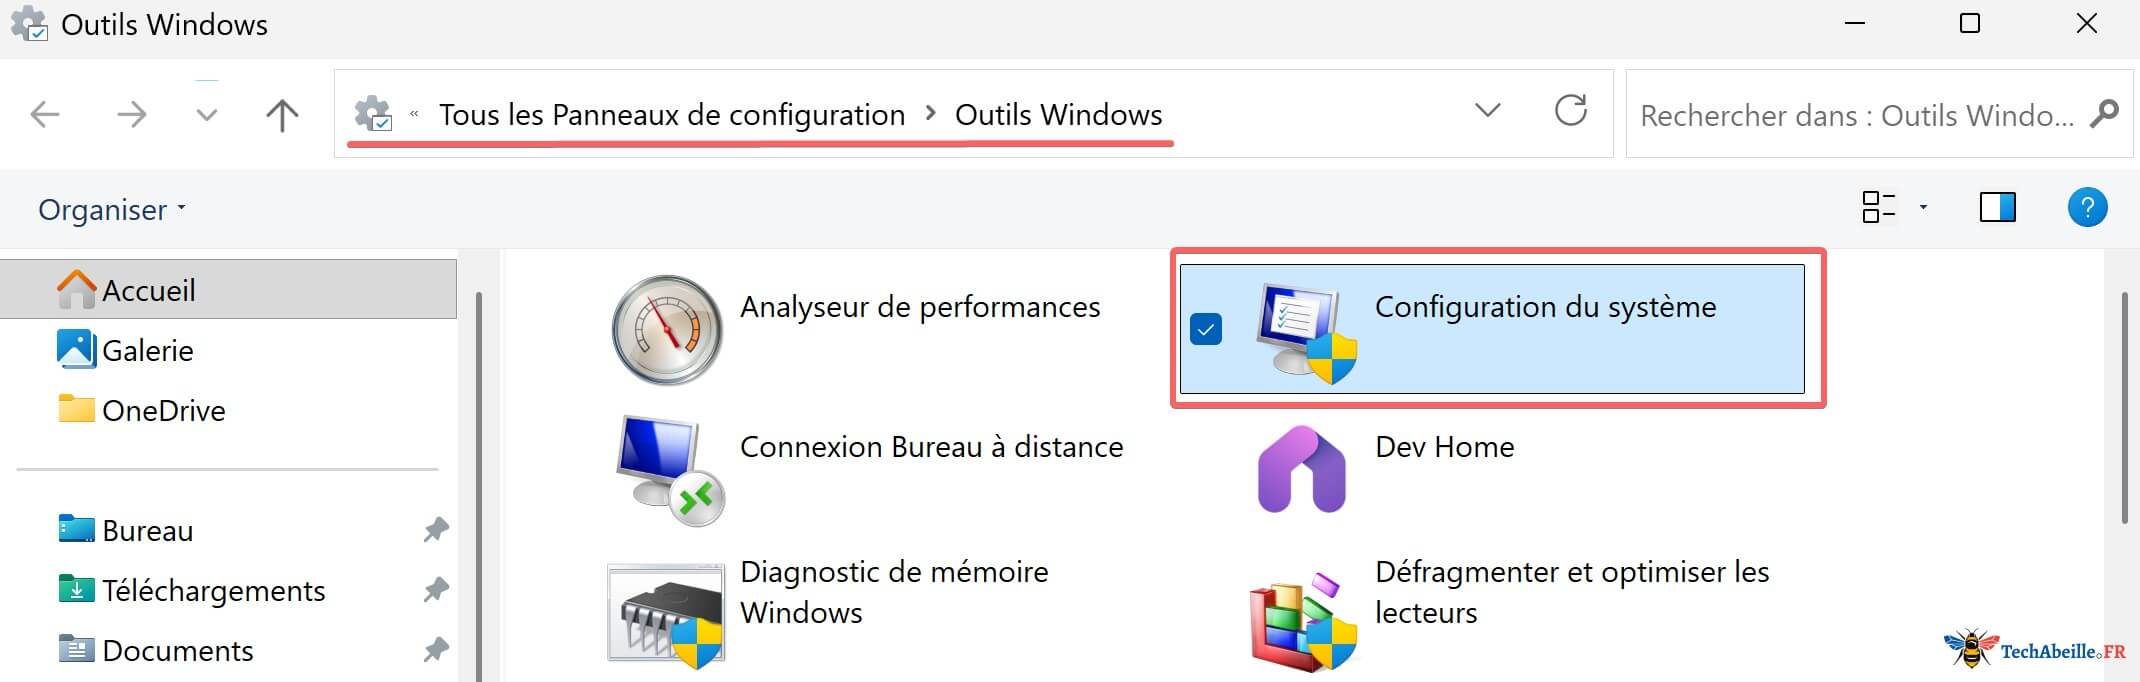Launch Connexion Bureau à distance
2140x682 pixels.
931,447
